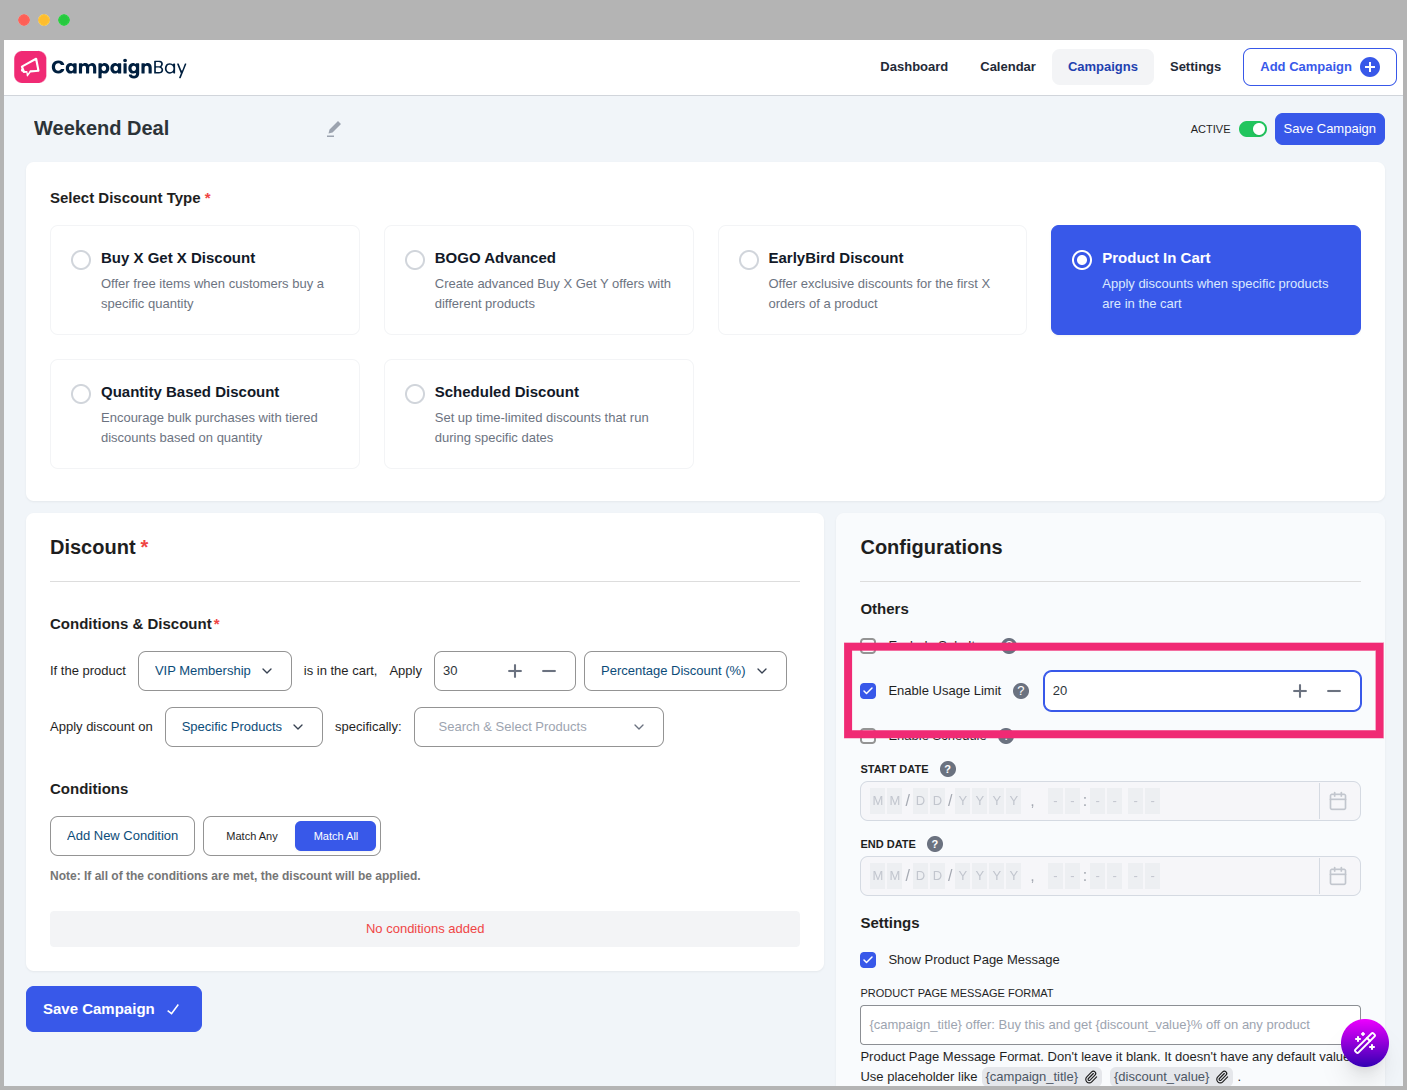Open the VIP Membership product dropdown

pyautogui.click(x=214, y=671)
